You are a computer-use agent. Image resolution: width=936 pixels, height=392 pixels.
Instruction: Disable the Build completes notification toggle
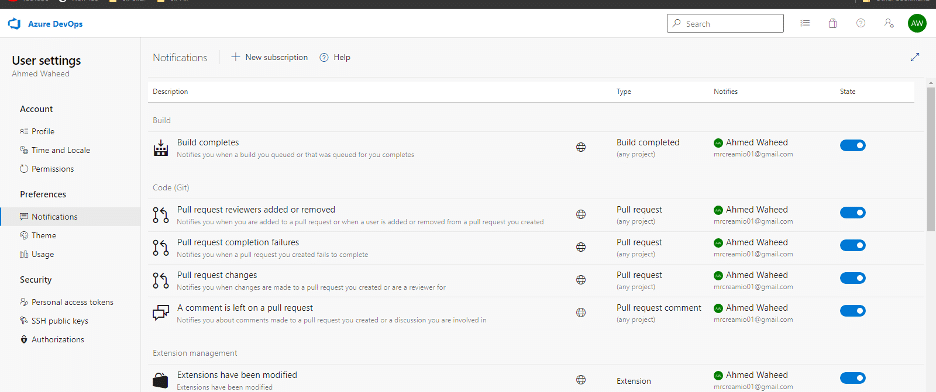[x=852, y=146]
